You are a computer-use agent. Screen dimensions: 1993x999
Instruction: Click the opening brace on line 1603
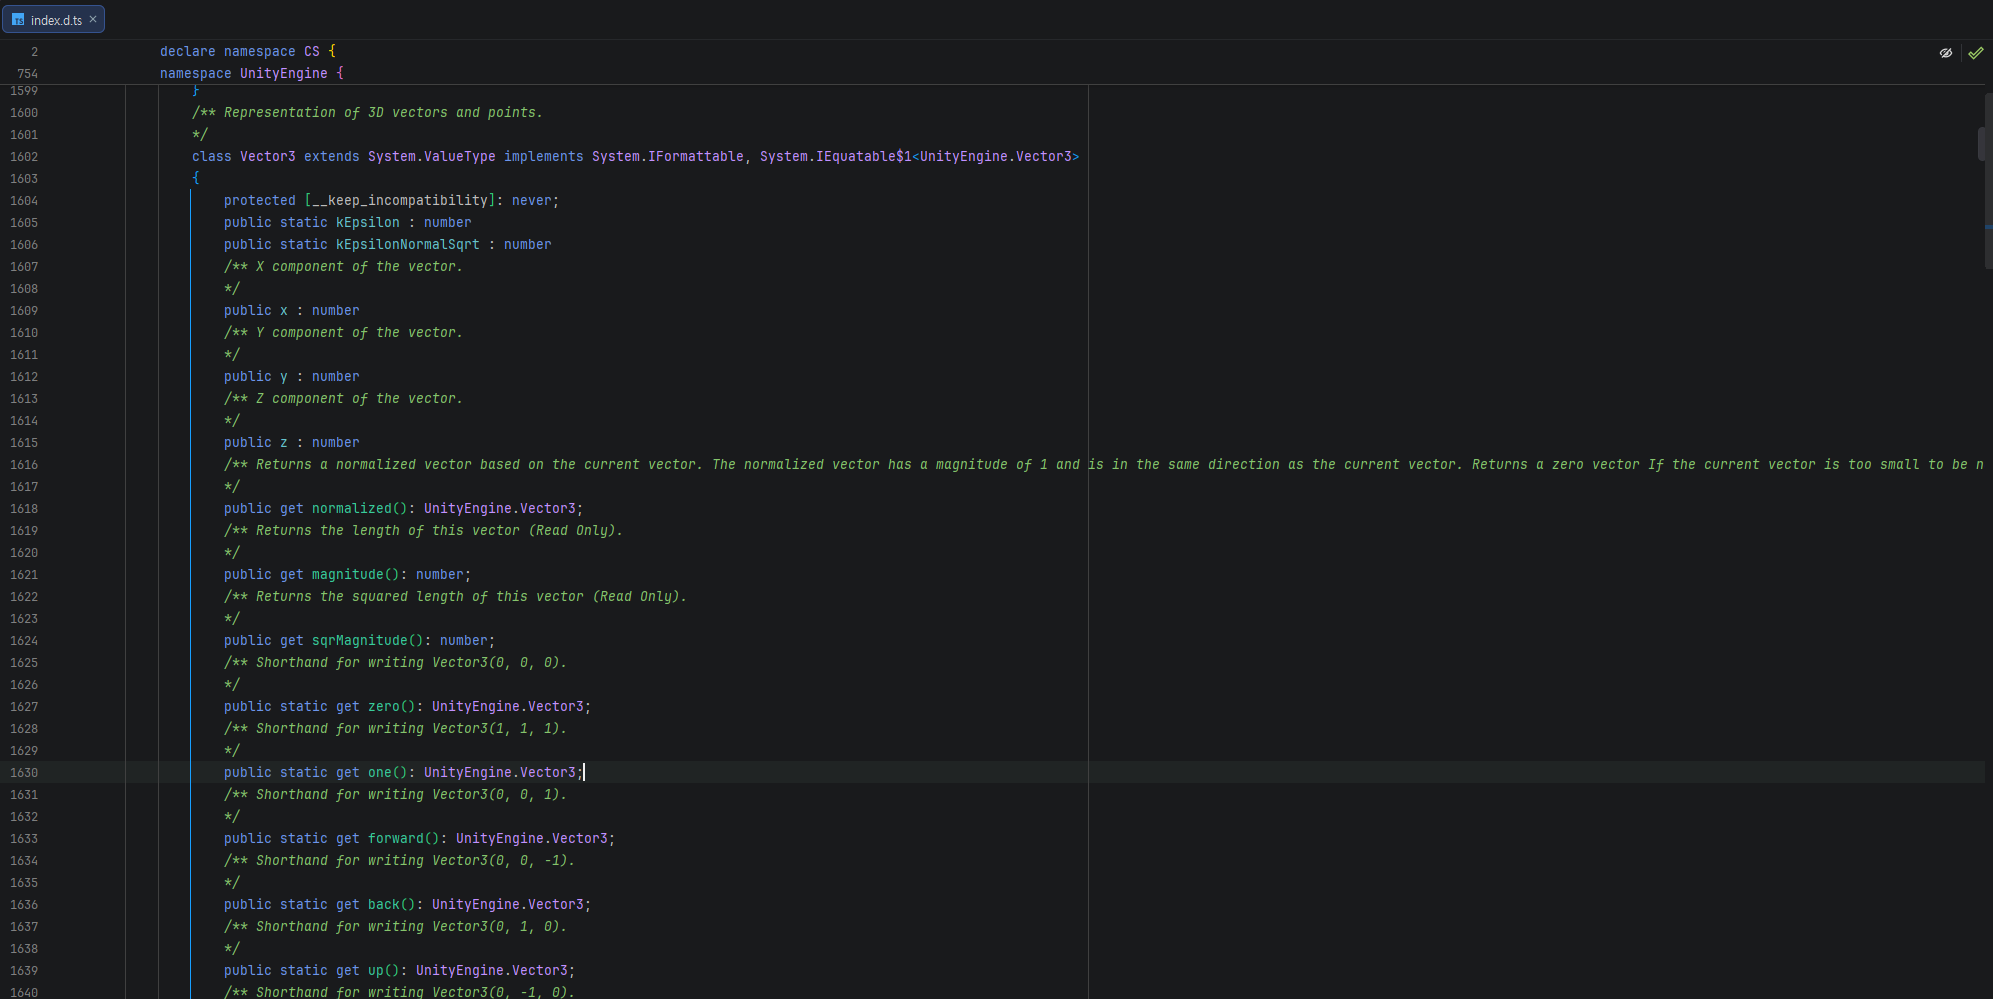(196, 178)
